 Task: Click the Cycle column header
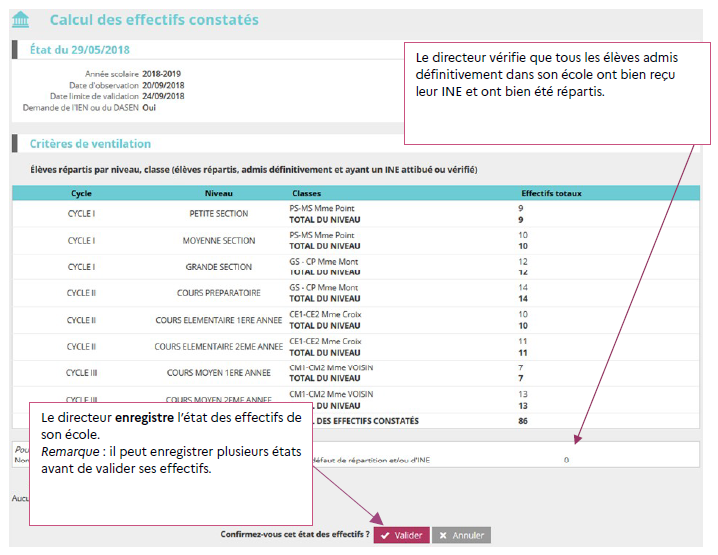[82, 193]
